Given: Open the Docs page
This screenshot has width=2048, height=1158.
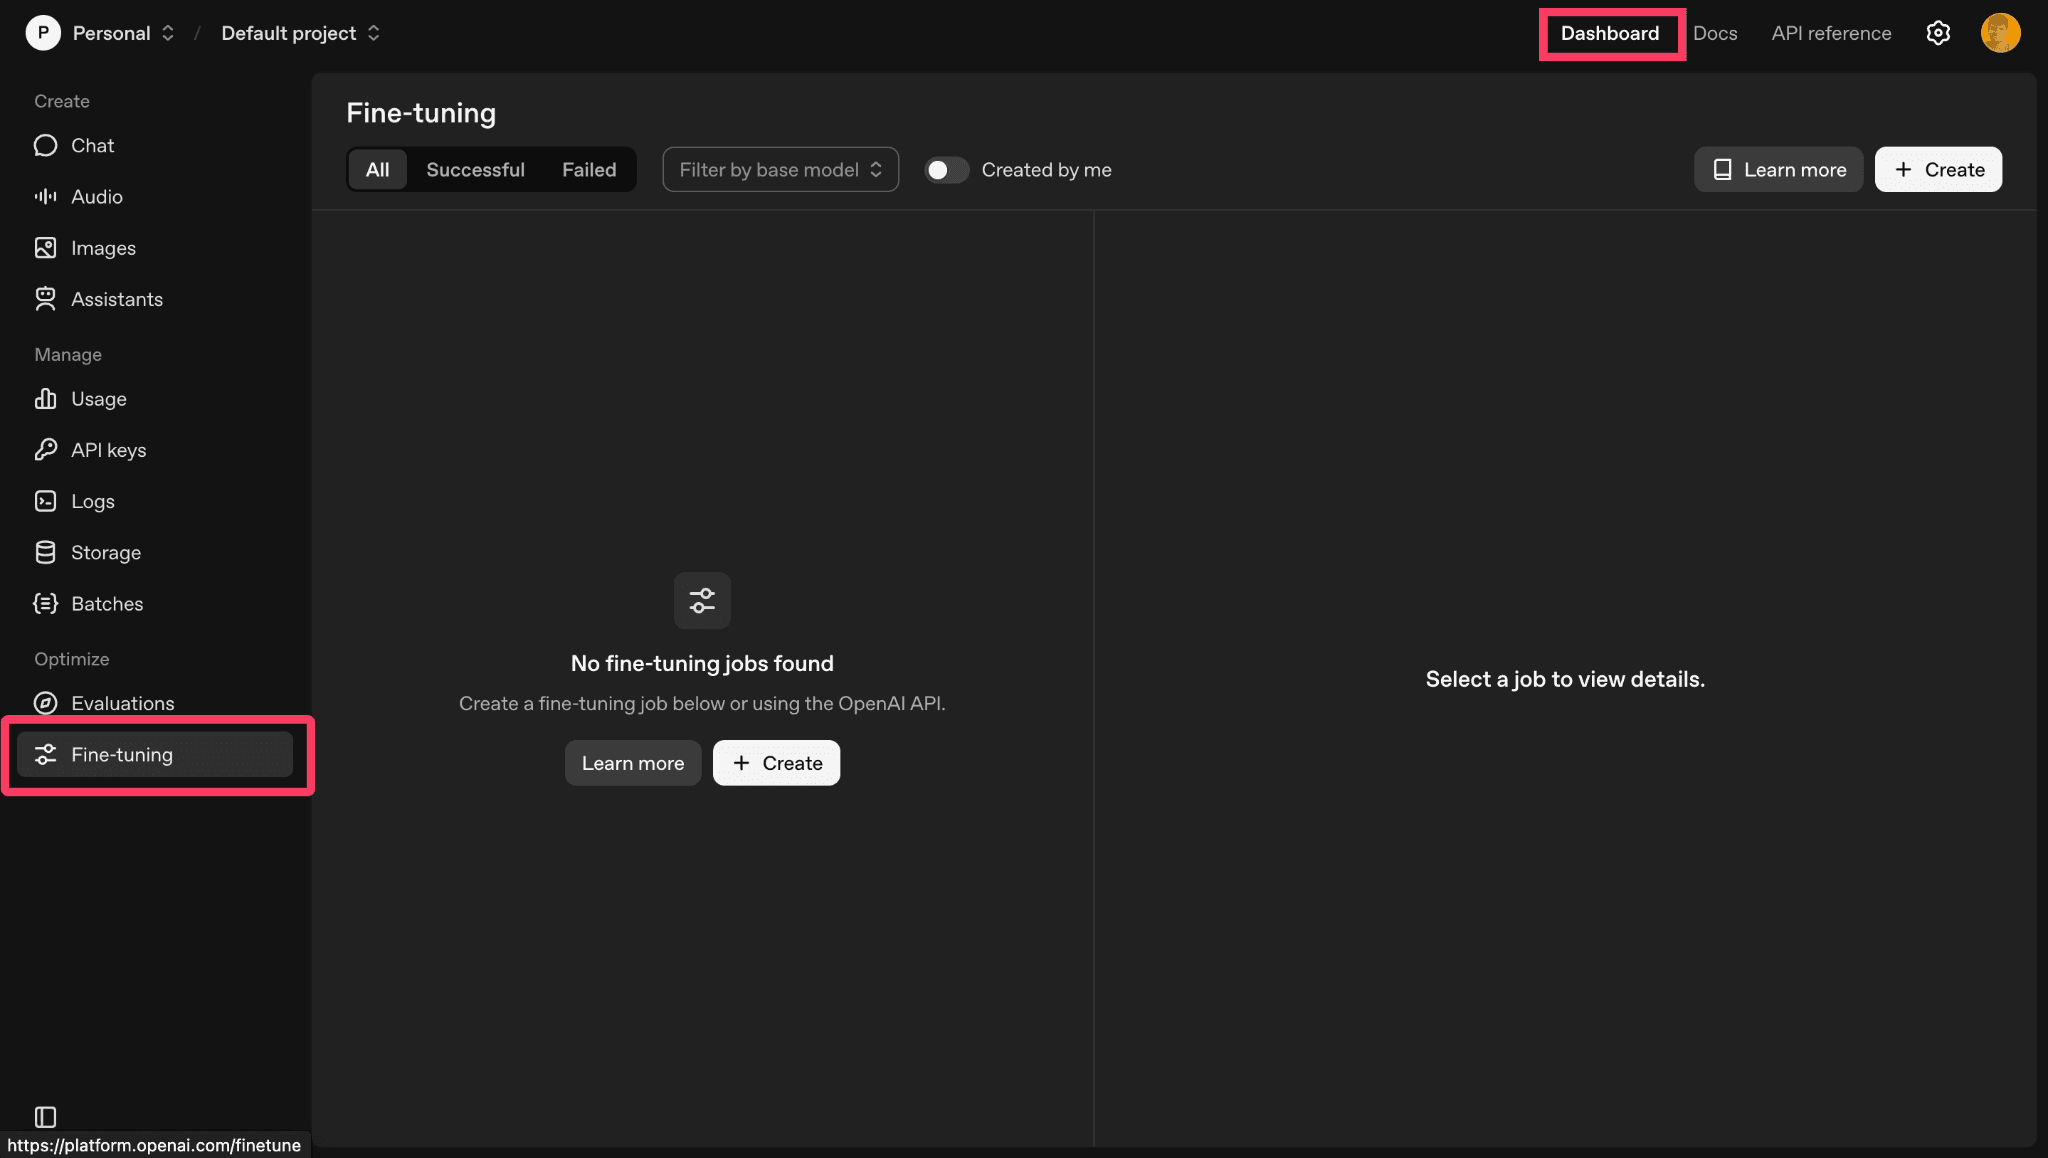Looking at the screenshot, I should [1715, 32].
